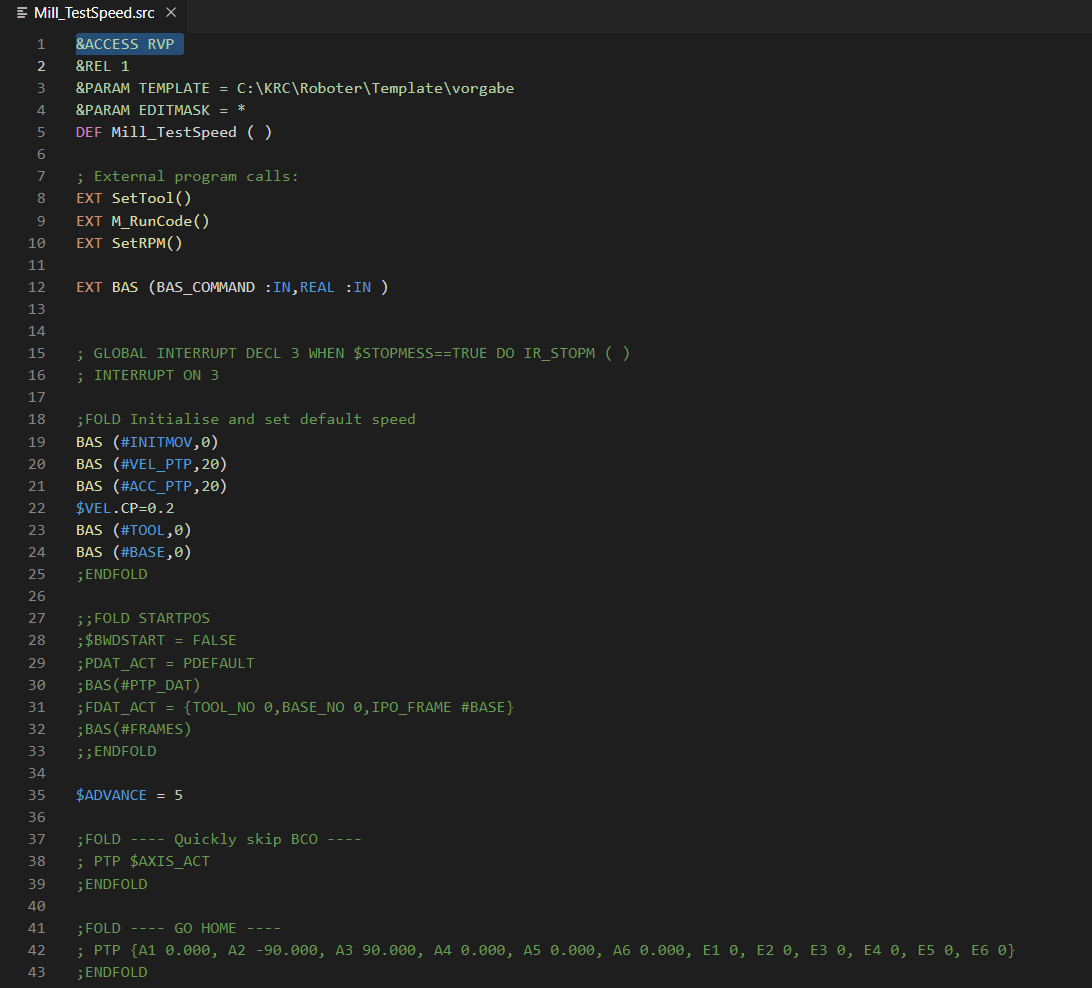Click the ;ENDFOLD comment on line 25
Image resolution: width=1092 pixels, height=988 pixels.
coord(112,574)
